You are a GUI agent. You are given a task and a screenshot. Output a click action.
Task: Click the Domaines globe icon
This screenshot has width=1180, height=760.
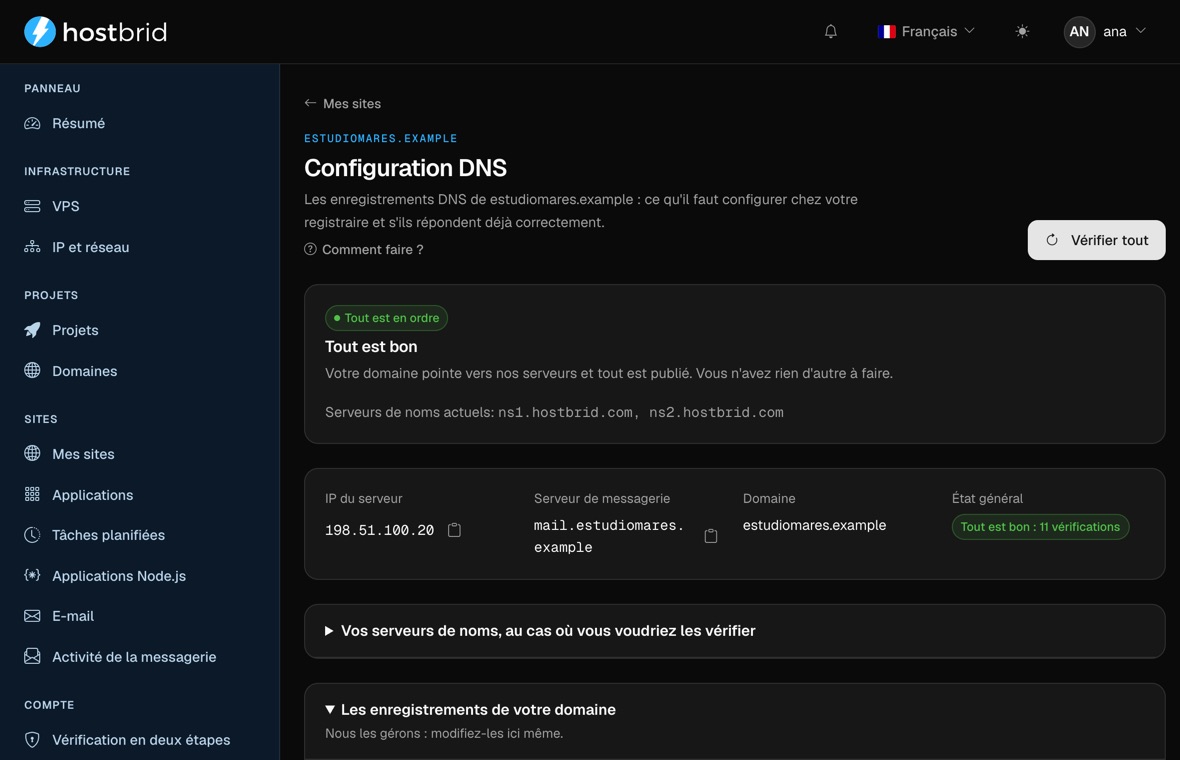(x=32, y=370)
